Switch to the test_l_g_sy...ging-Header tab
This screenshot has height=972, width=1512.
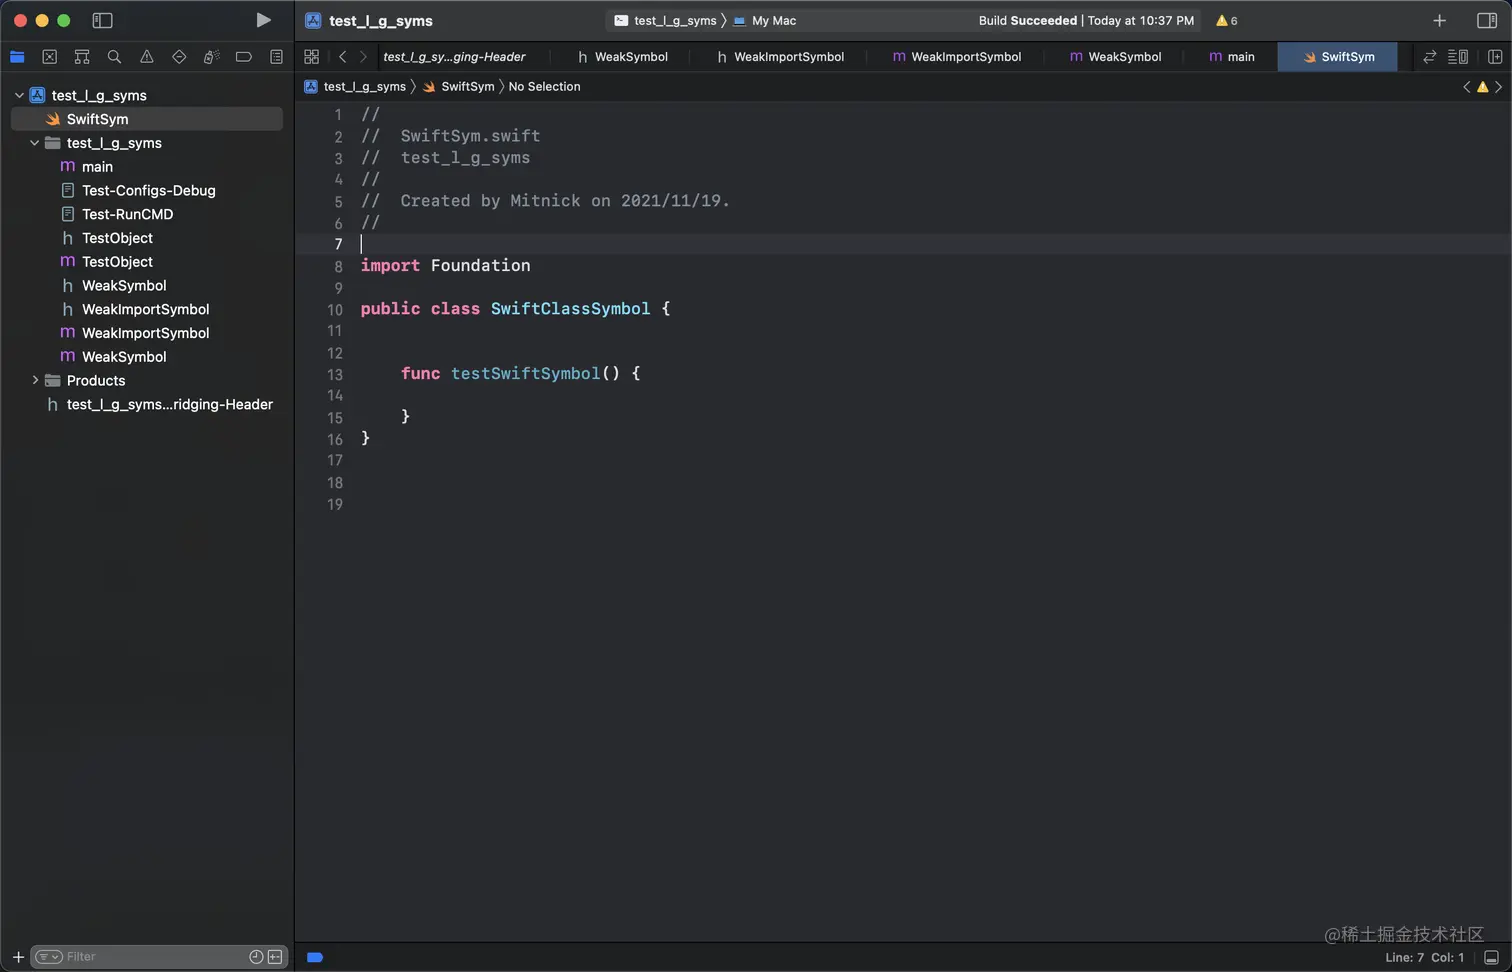click(454, 57)
